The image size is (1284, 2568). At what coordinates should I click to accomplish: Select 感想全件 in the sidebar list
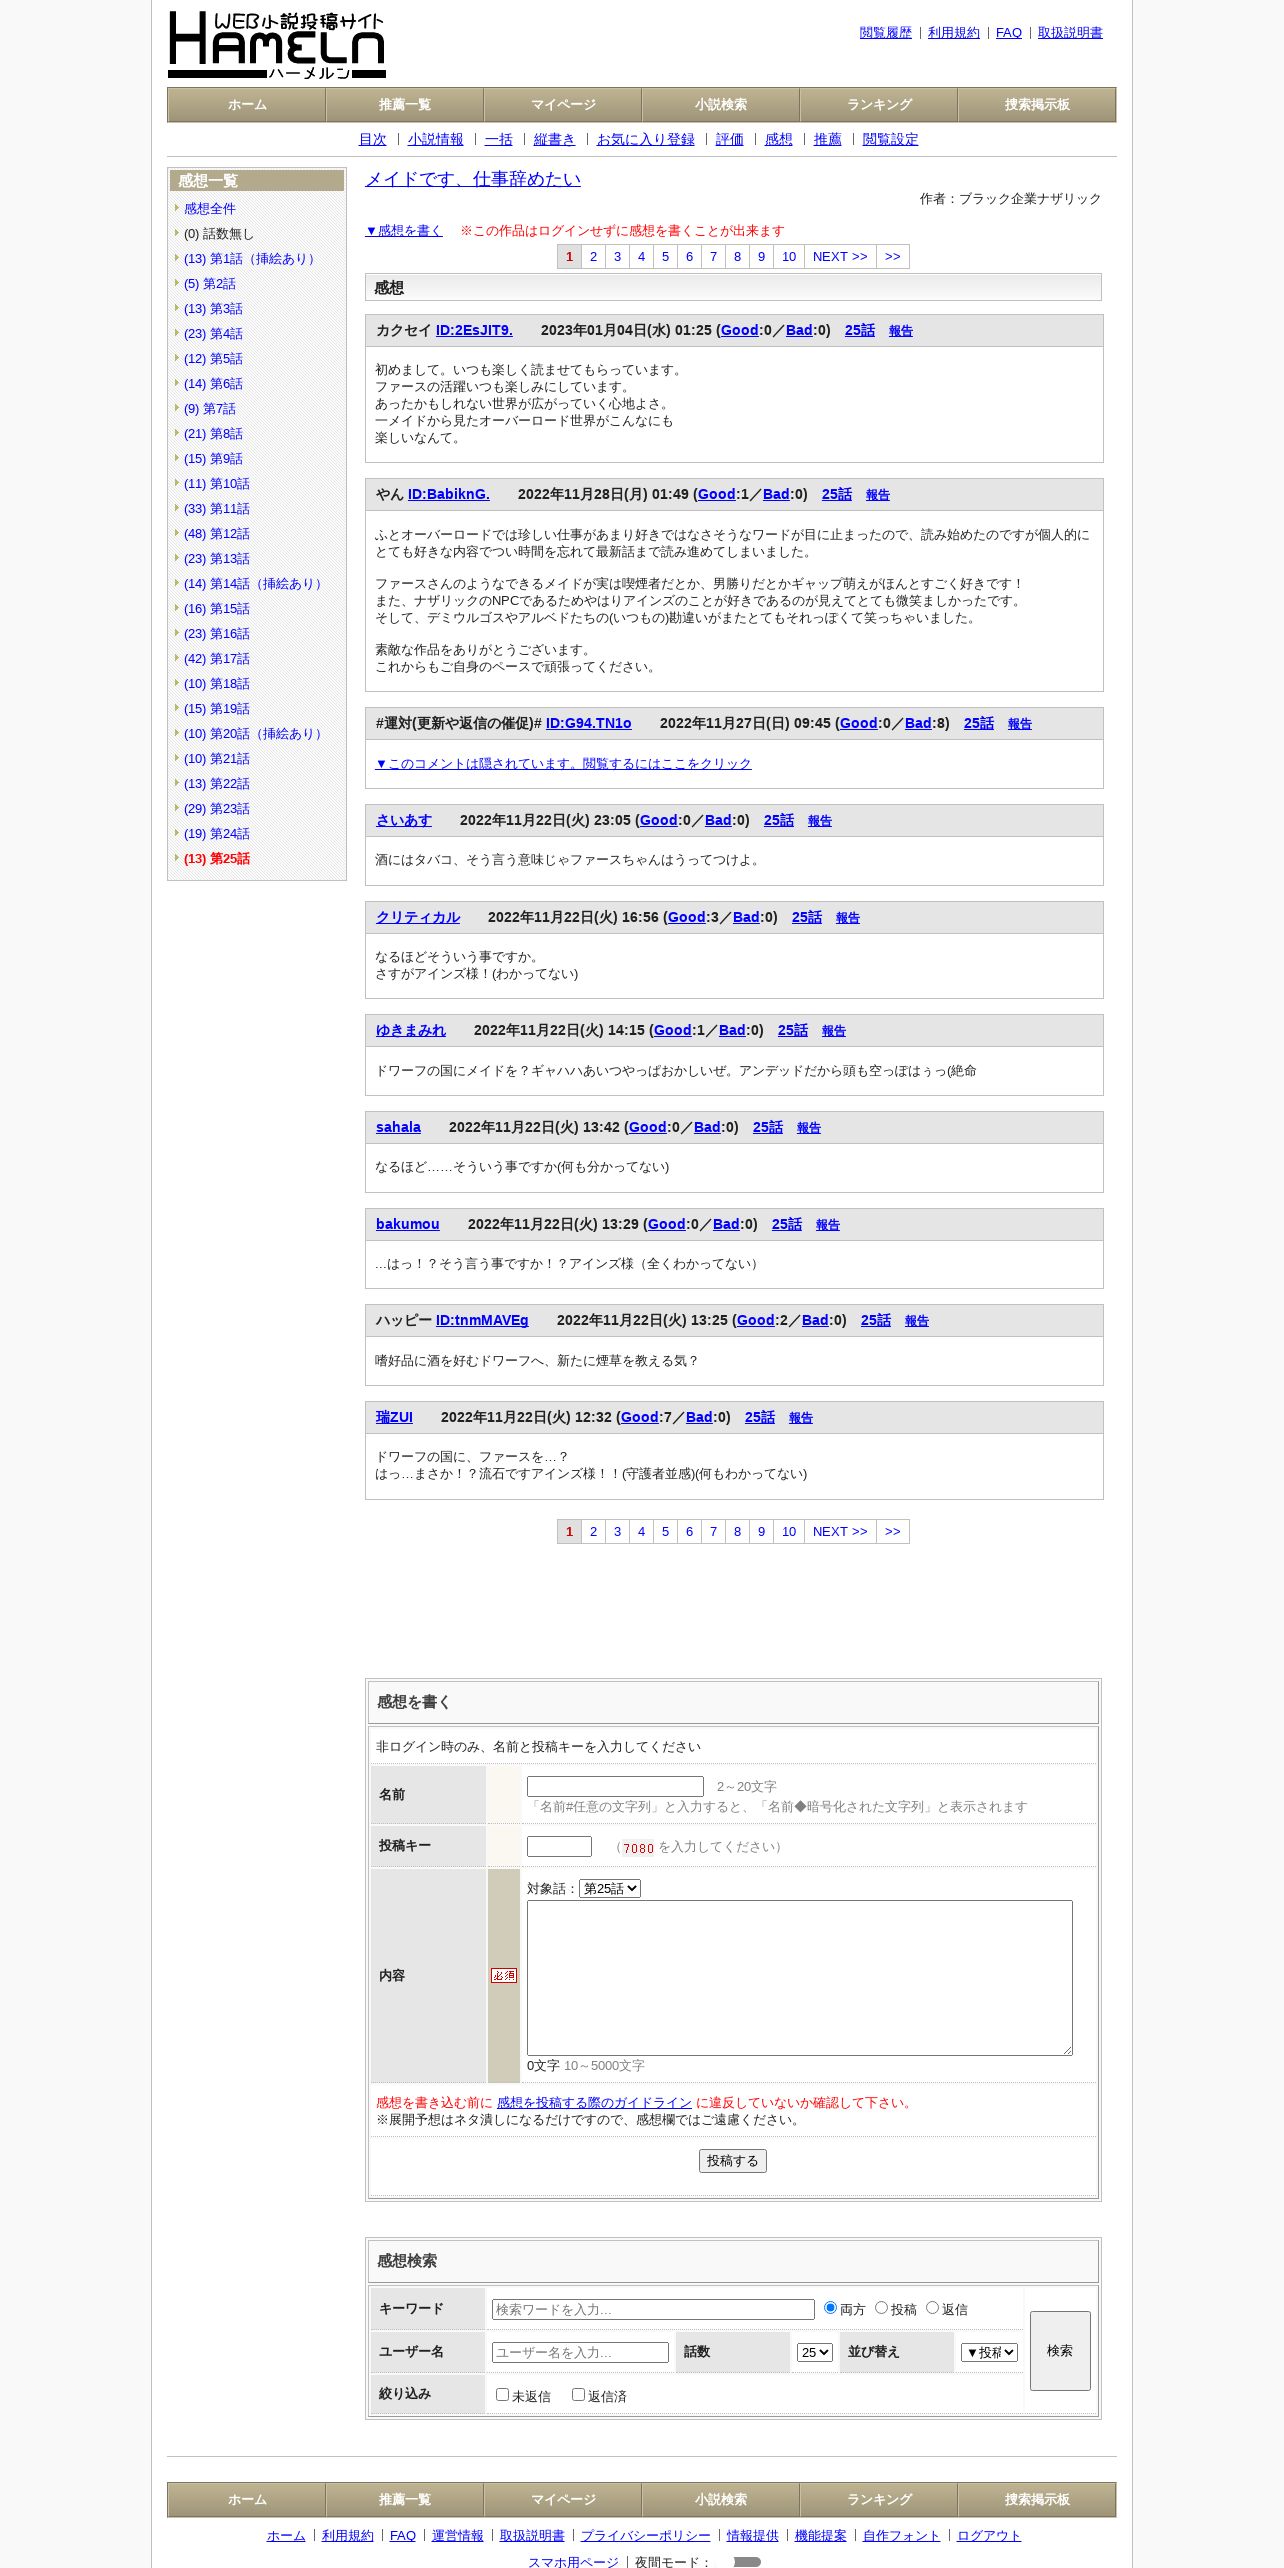(210, 208)
